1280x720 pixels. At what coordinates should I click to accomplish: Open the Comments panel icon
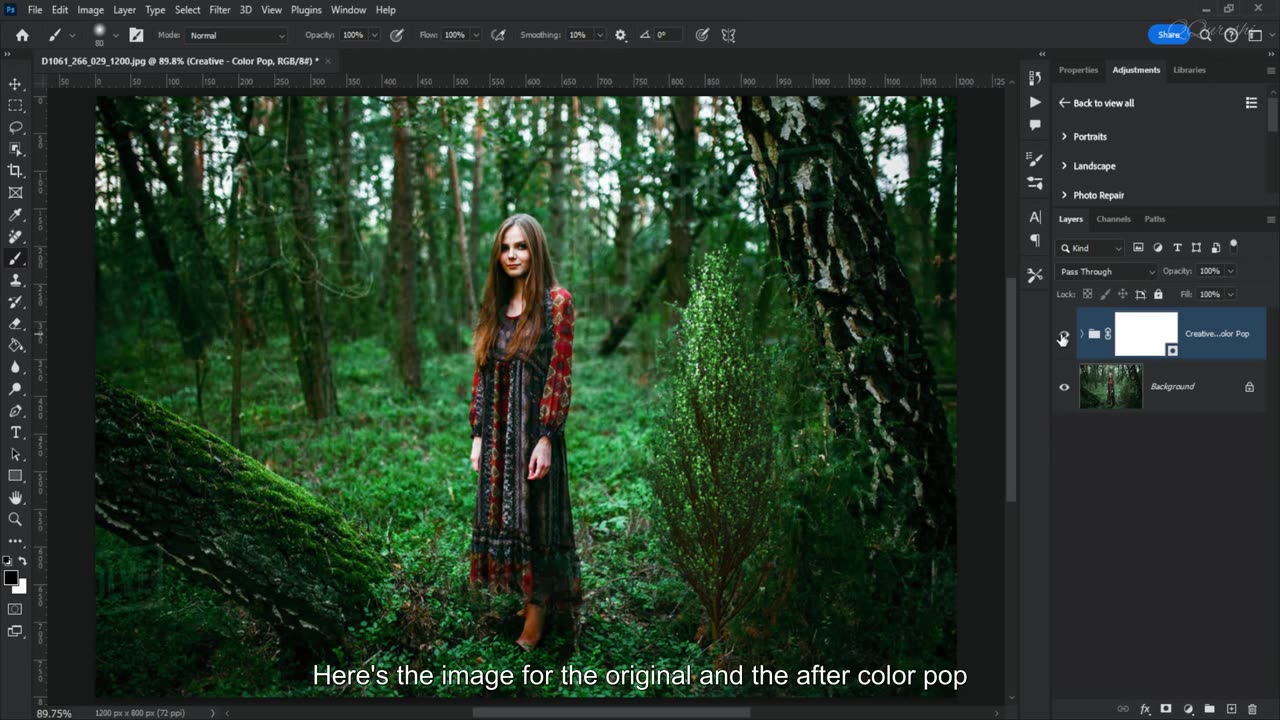[x=1035, y=125]
